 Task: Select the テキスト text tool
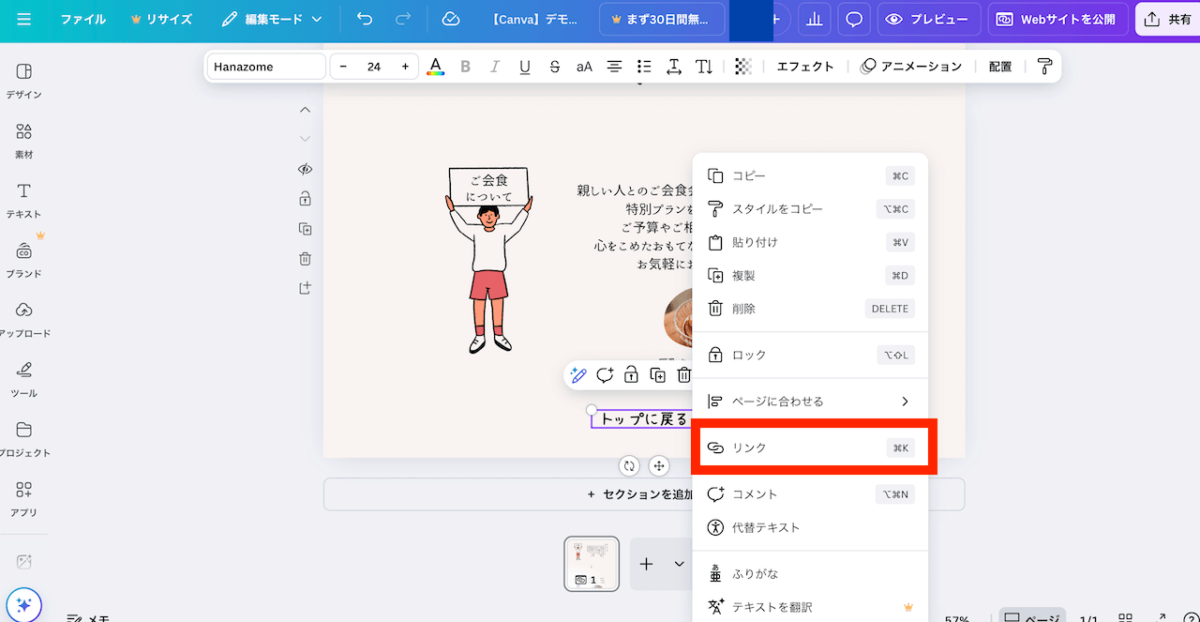pyautogui.click(x=24, y=200)
